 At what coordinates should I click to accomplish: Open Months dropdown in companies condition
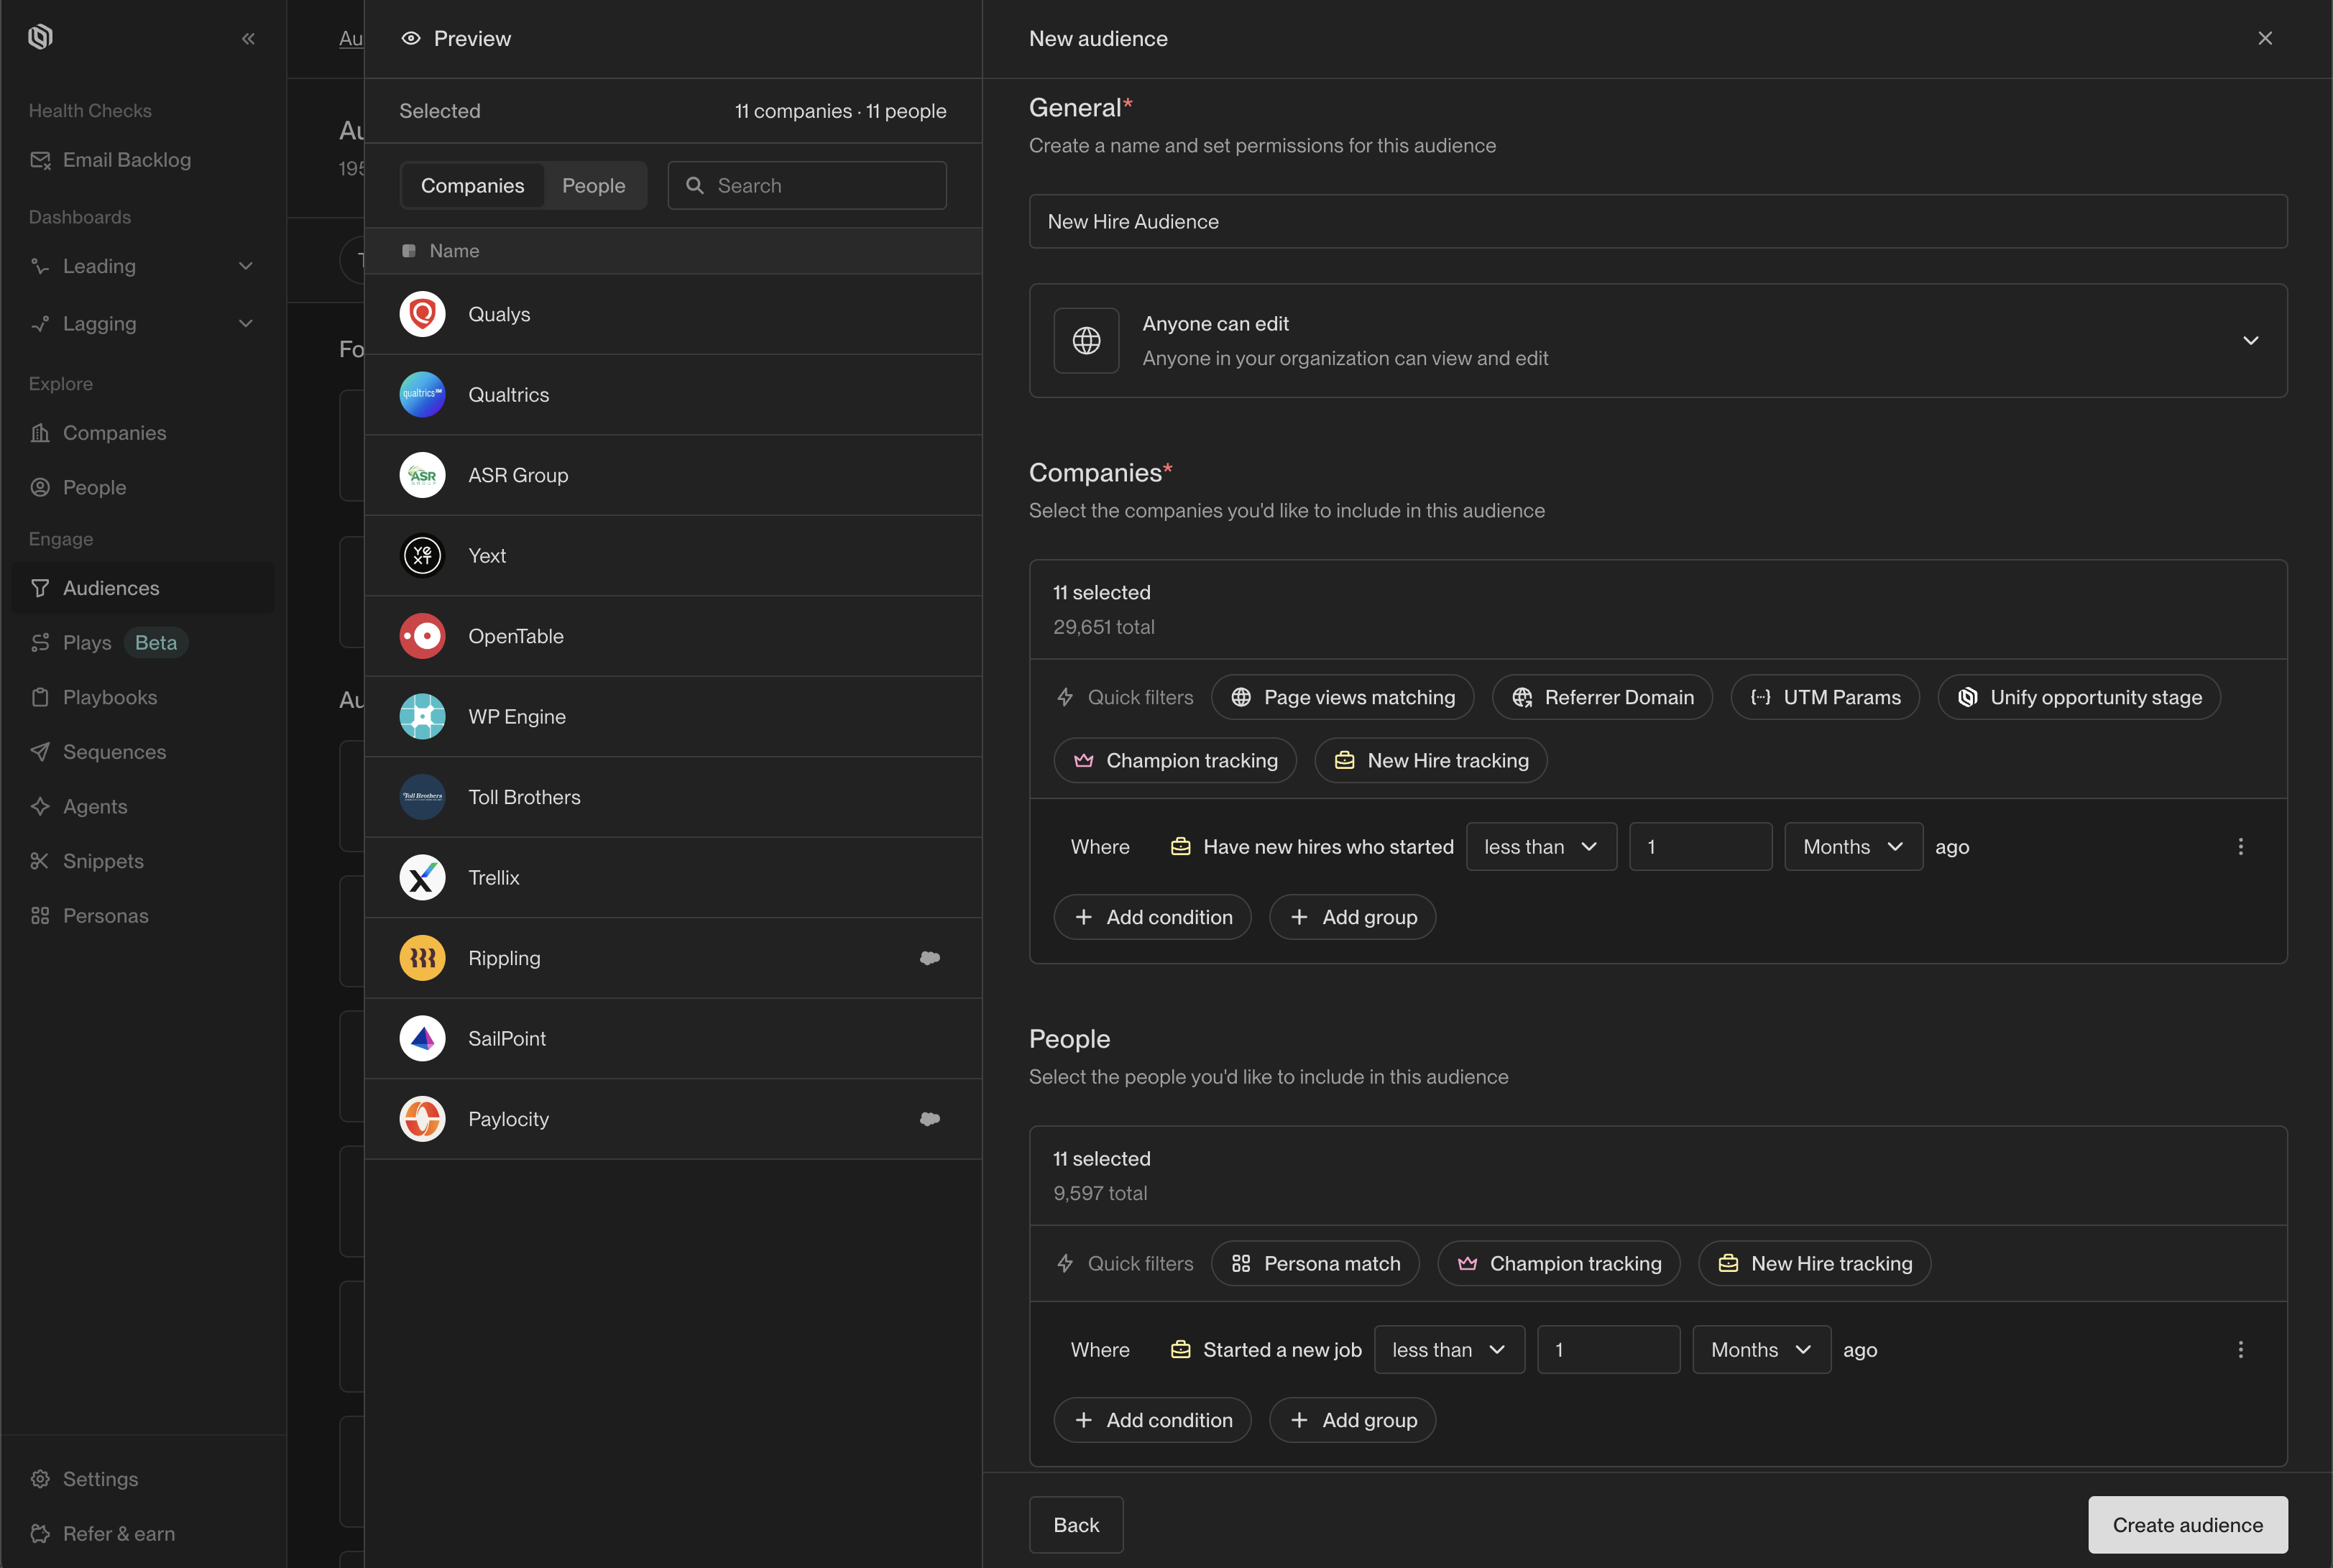1854,847
